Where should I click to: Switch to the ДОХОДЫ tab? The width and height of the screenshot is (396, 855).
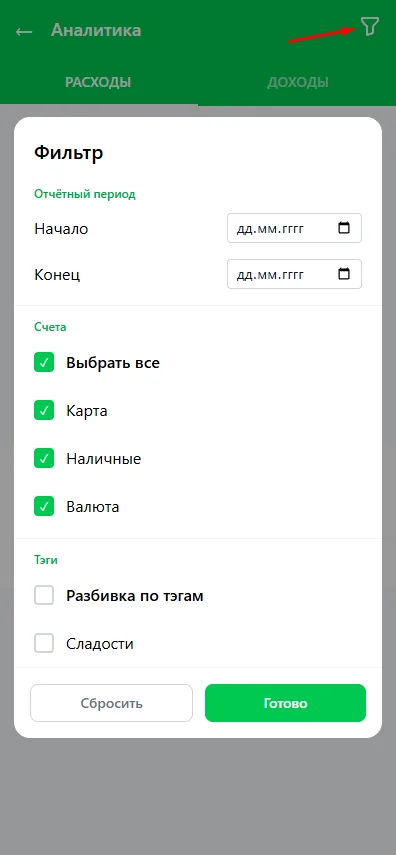(297, 83)
